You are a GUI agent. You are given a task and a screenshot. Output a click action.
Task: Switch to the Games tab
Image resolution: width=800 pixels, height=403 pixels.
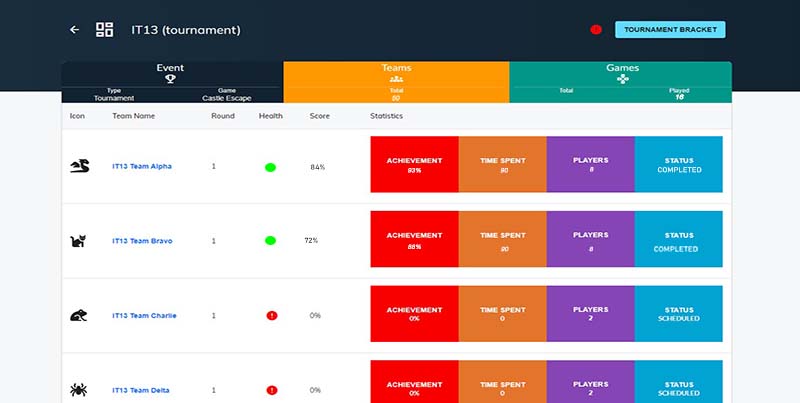[x=618, y=73]
